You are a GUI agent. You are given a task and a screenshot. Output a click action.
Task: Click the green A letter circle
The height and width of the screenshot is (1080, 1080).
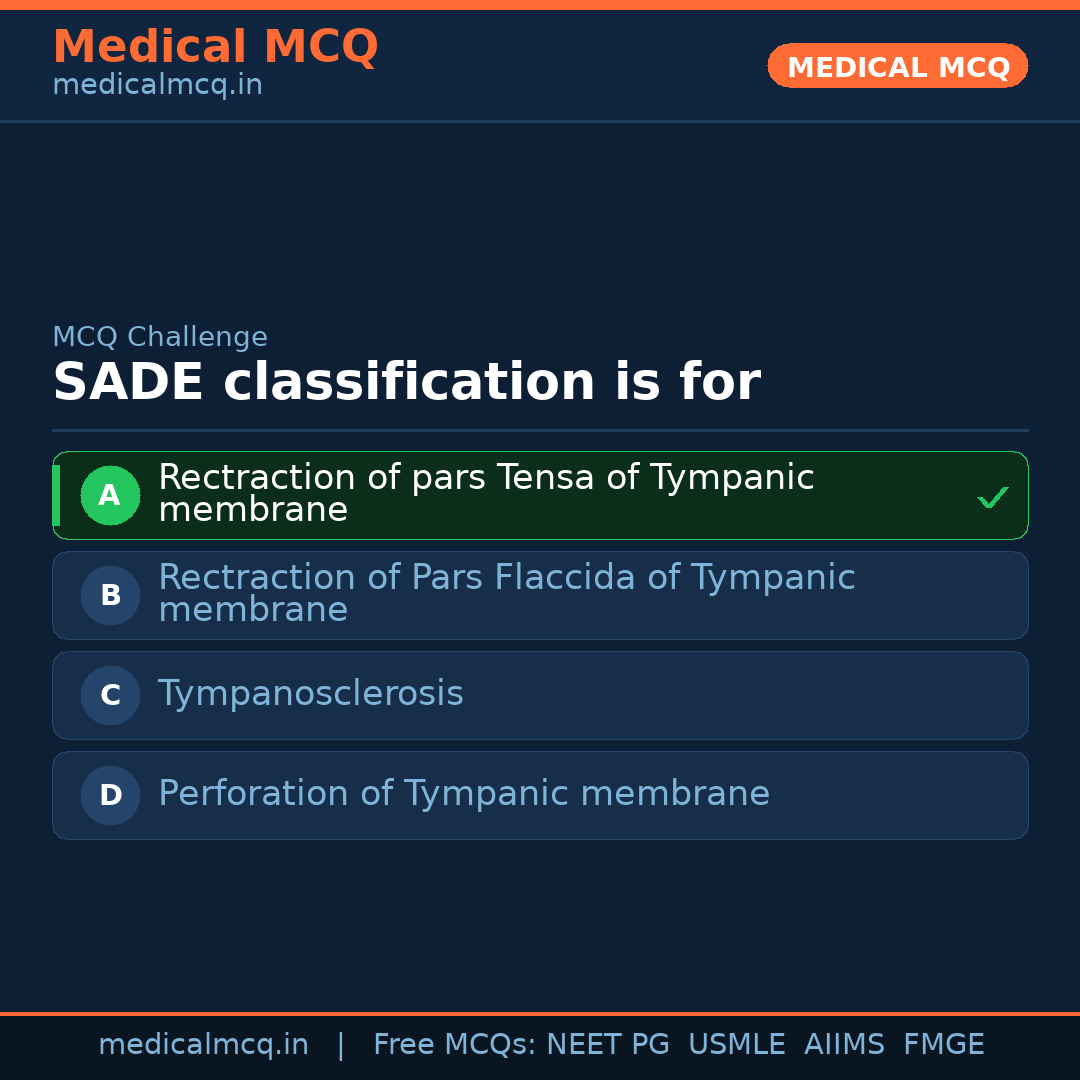tap(110, 495)
